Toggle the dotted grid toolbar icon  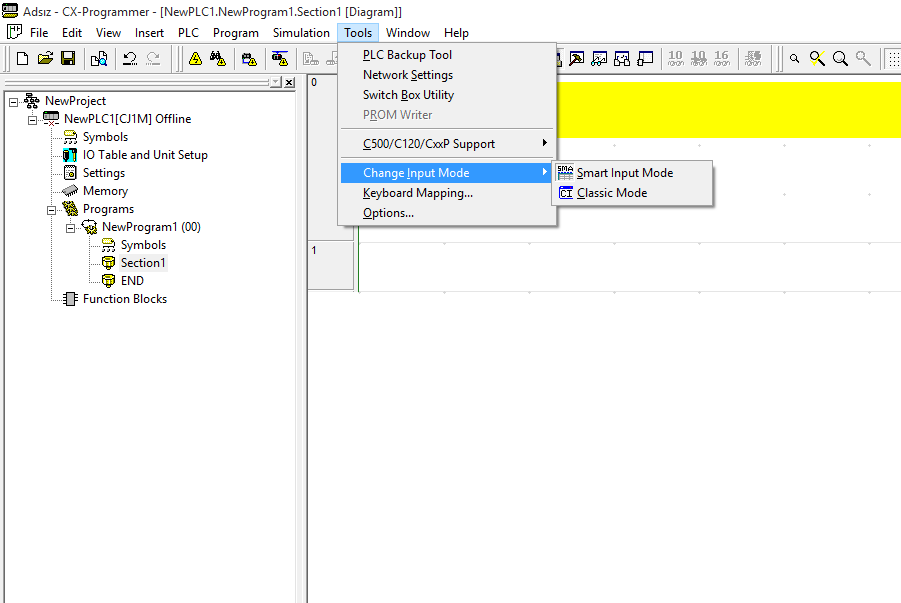coord(894,59)
